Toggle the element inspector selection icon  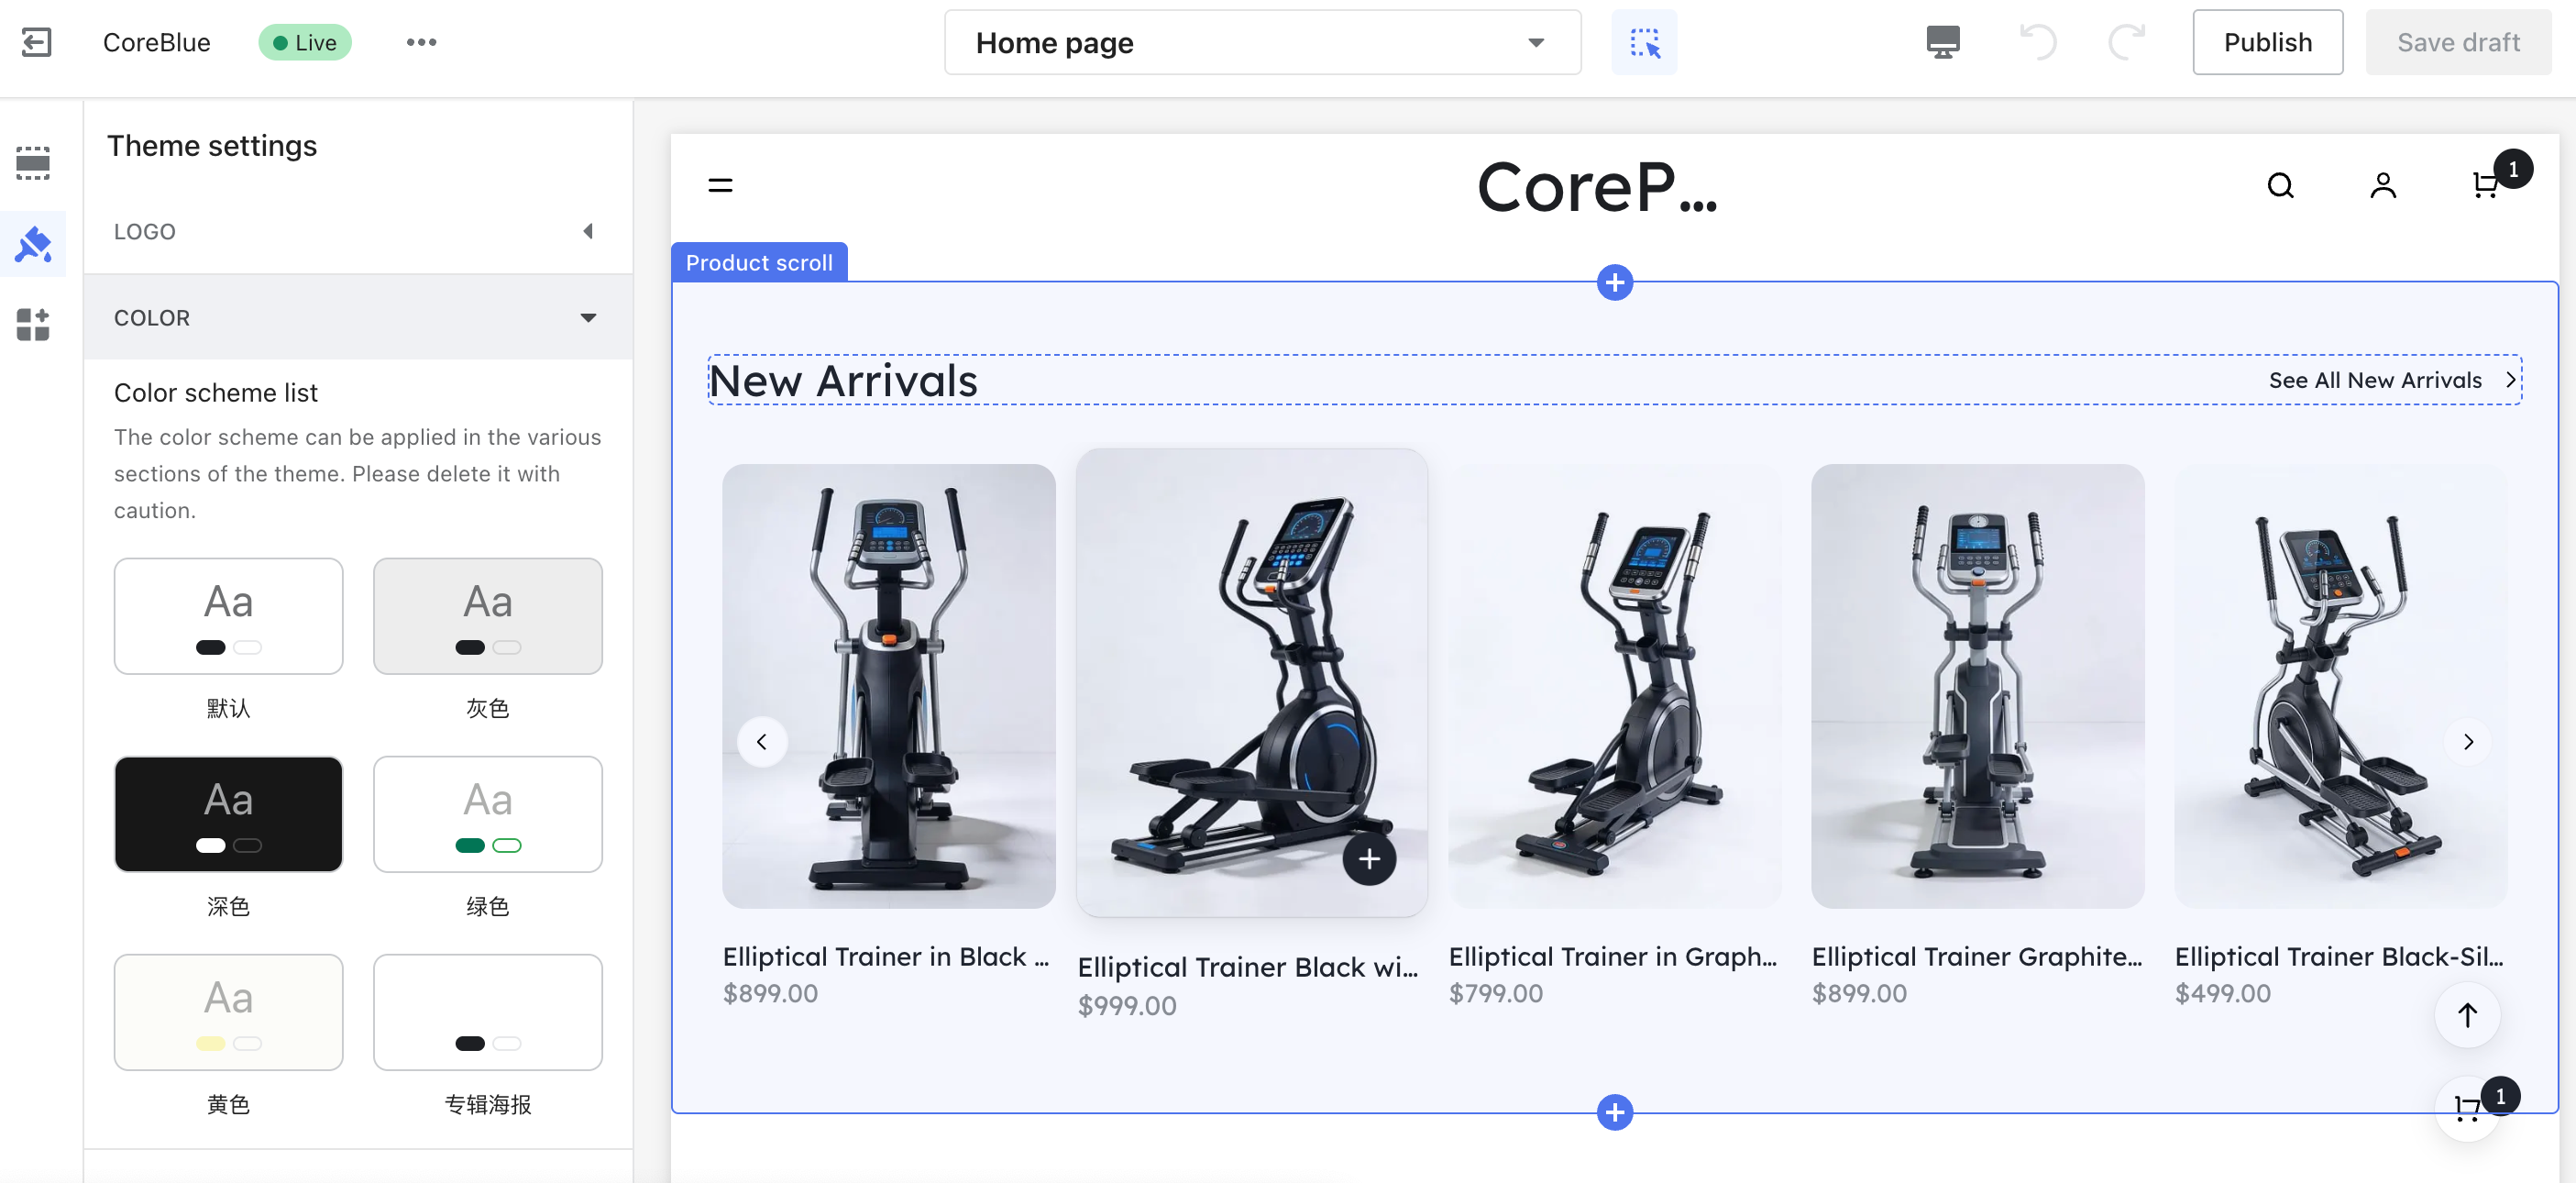pyautogui.click(x=1644, y=42)
